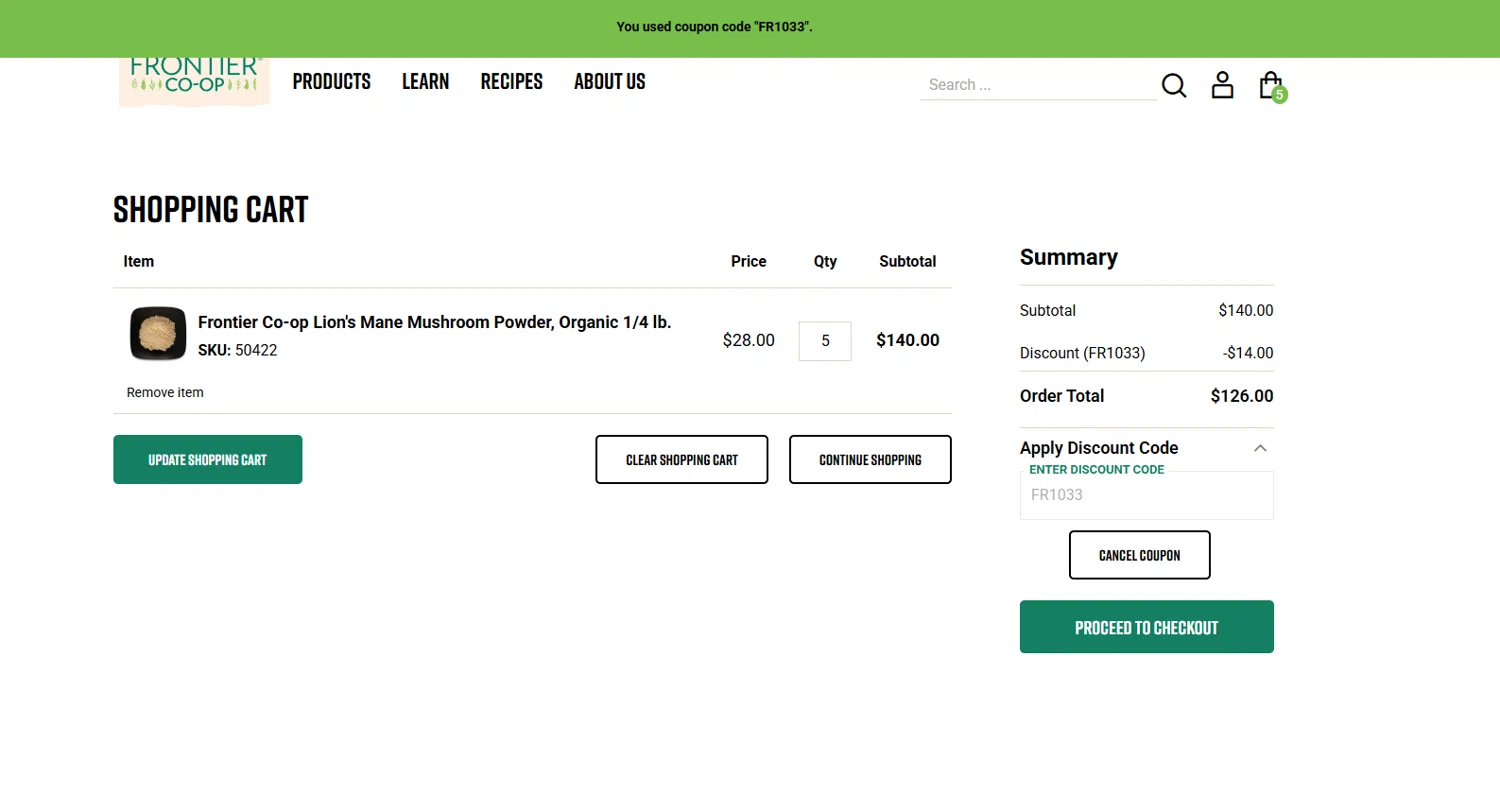Open the user account icon
The width and height of the screenshot is (1500, 797).
click(1222, 85)
